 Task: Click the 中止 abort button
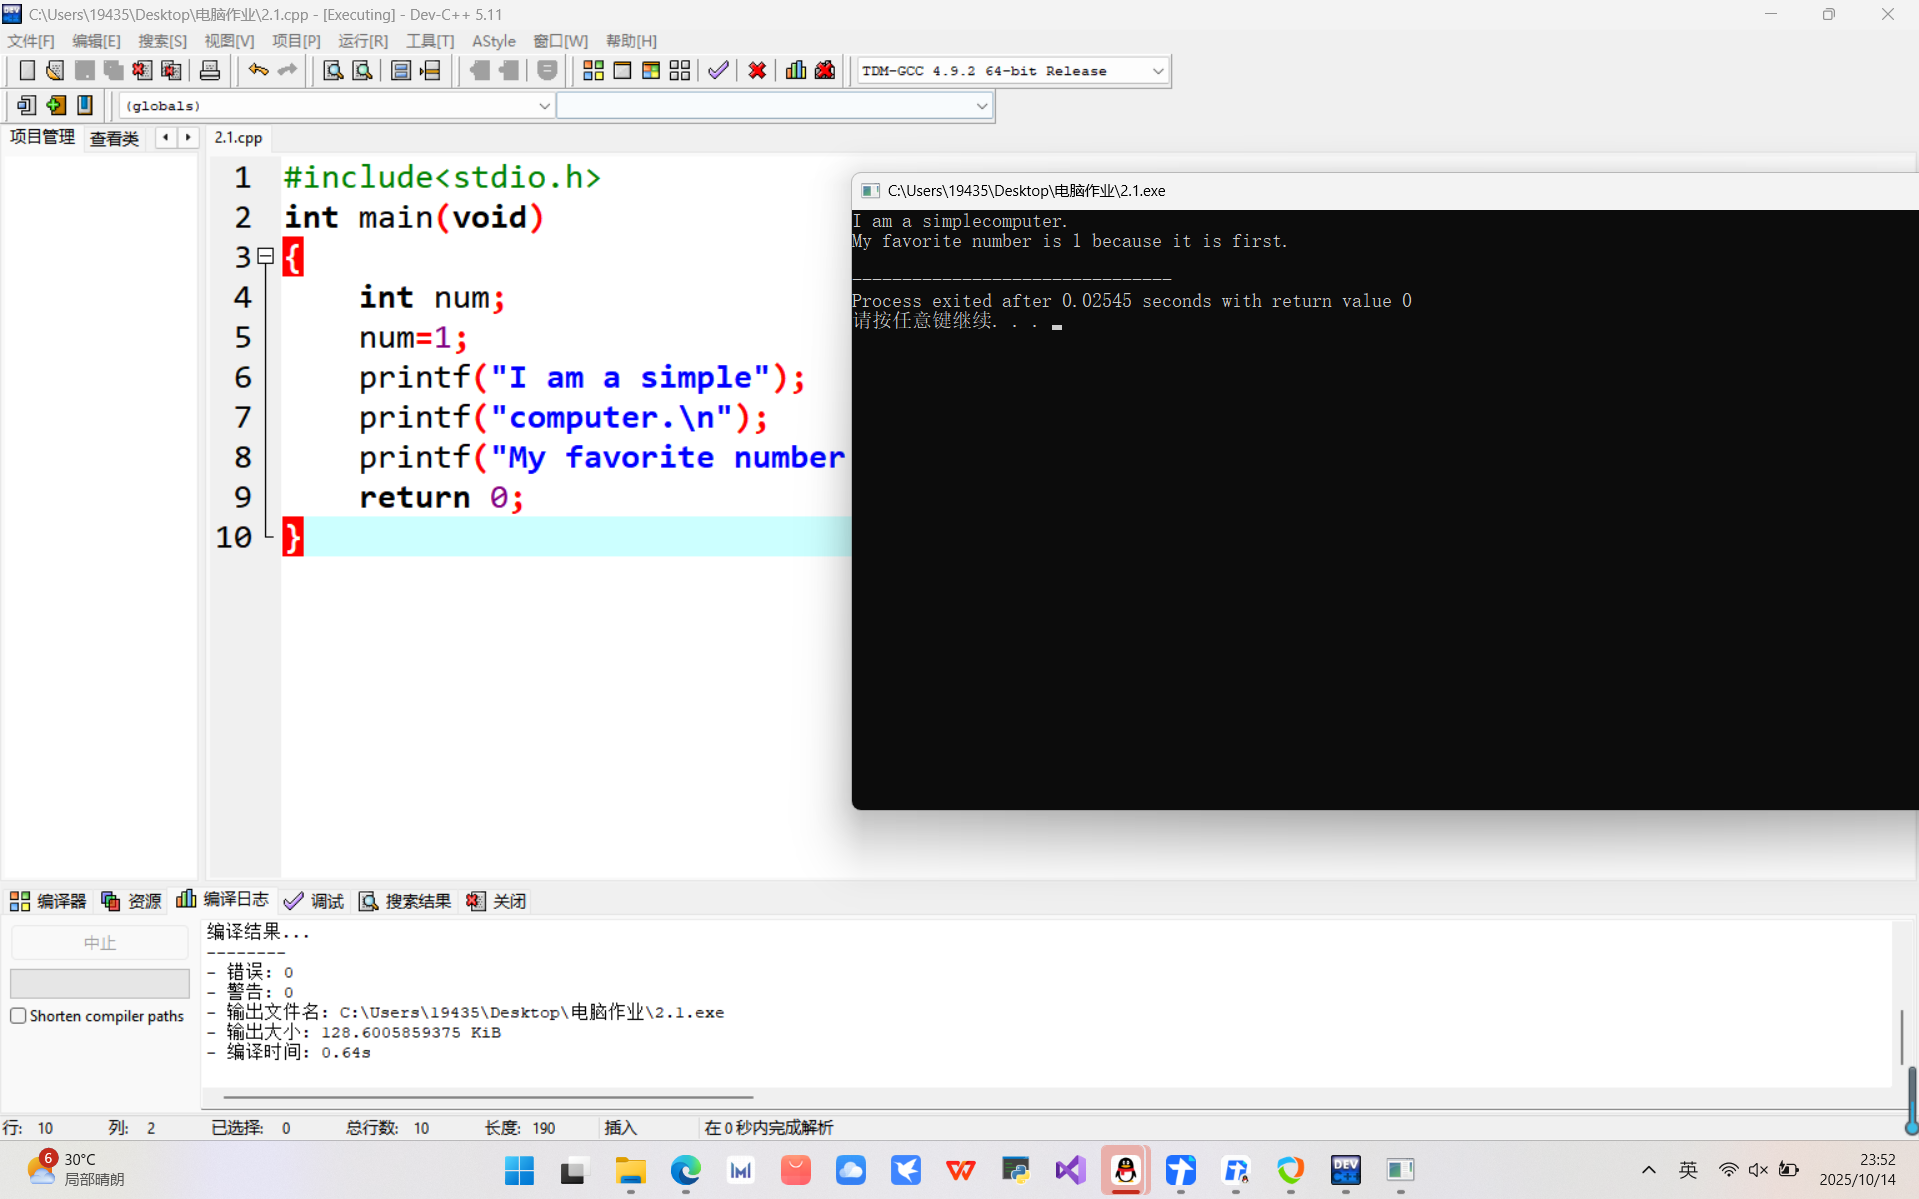click(x=100, y=942)
